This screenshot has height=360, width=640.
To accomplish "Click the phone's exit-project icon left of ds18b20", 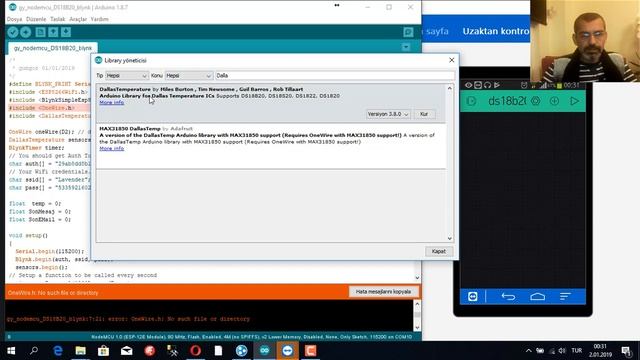I will click(x=471, y=101).
